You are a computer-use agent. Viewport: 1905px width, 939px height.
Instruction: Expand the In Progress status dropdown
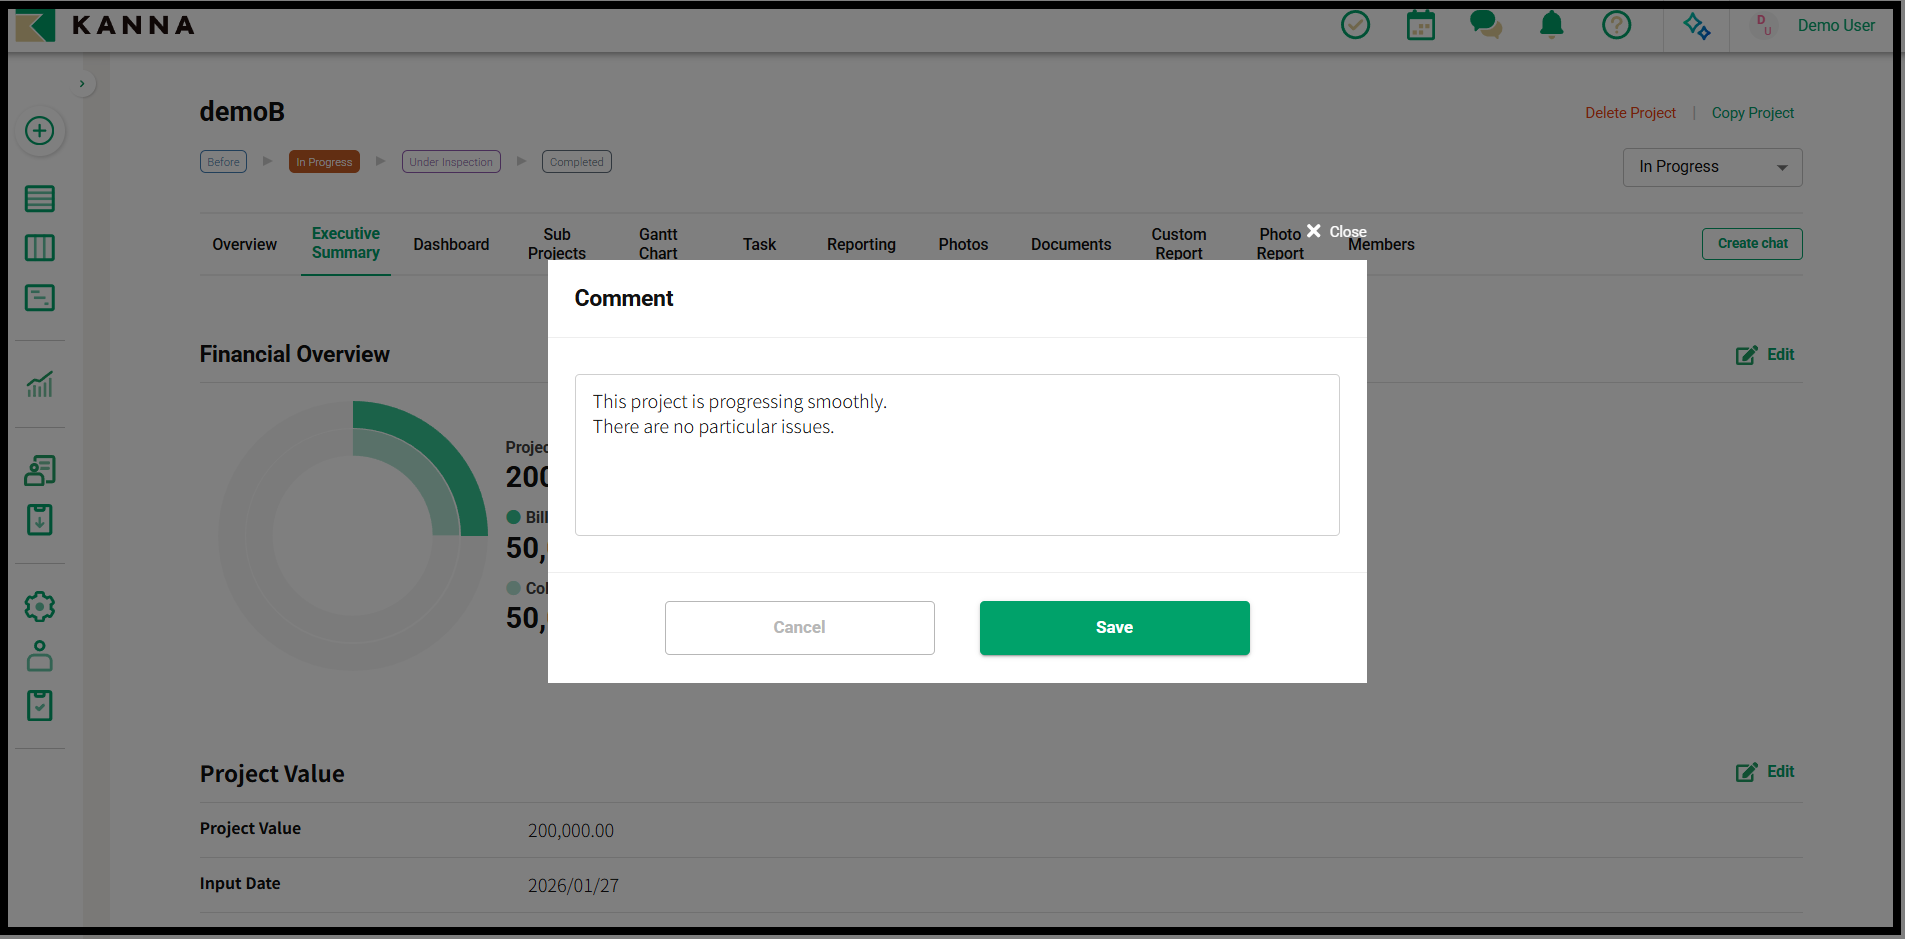1711,167
